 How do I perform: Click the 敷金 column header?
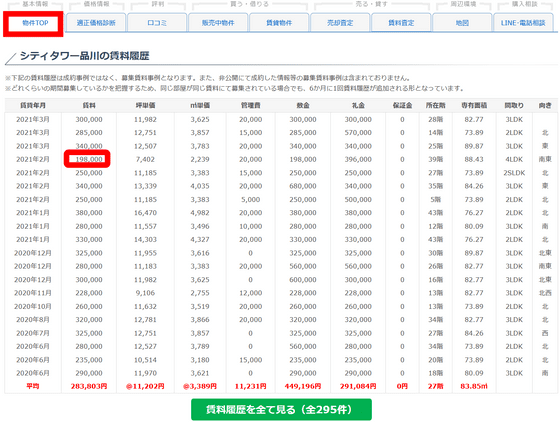click(303, 106)
